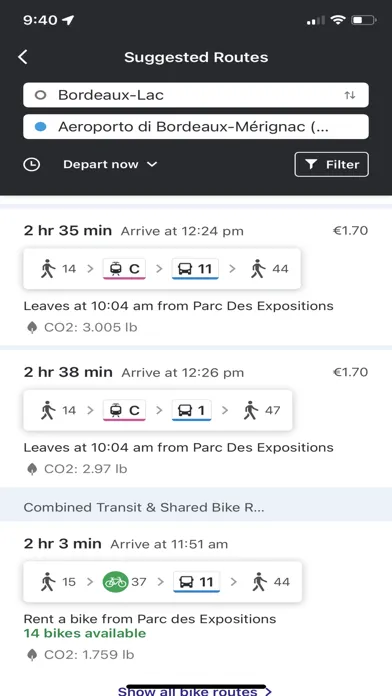Tap the back arrow icon
The width and height of the screenshot is (392, 696).
tap(23, 57)
